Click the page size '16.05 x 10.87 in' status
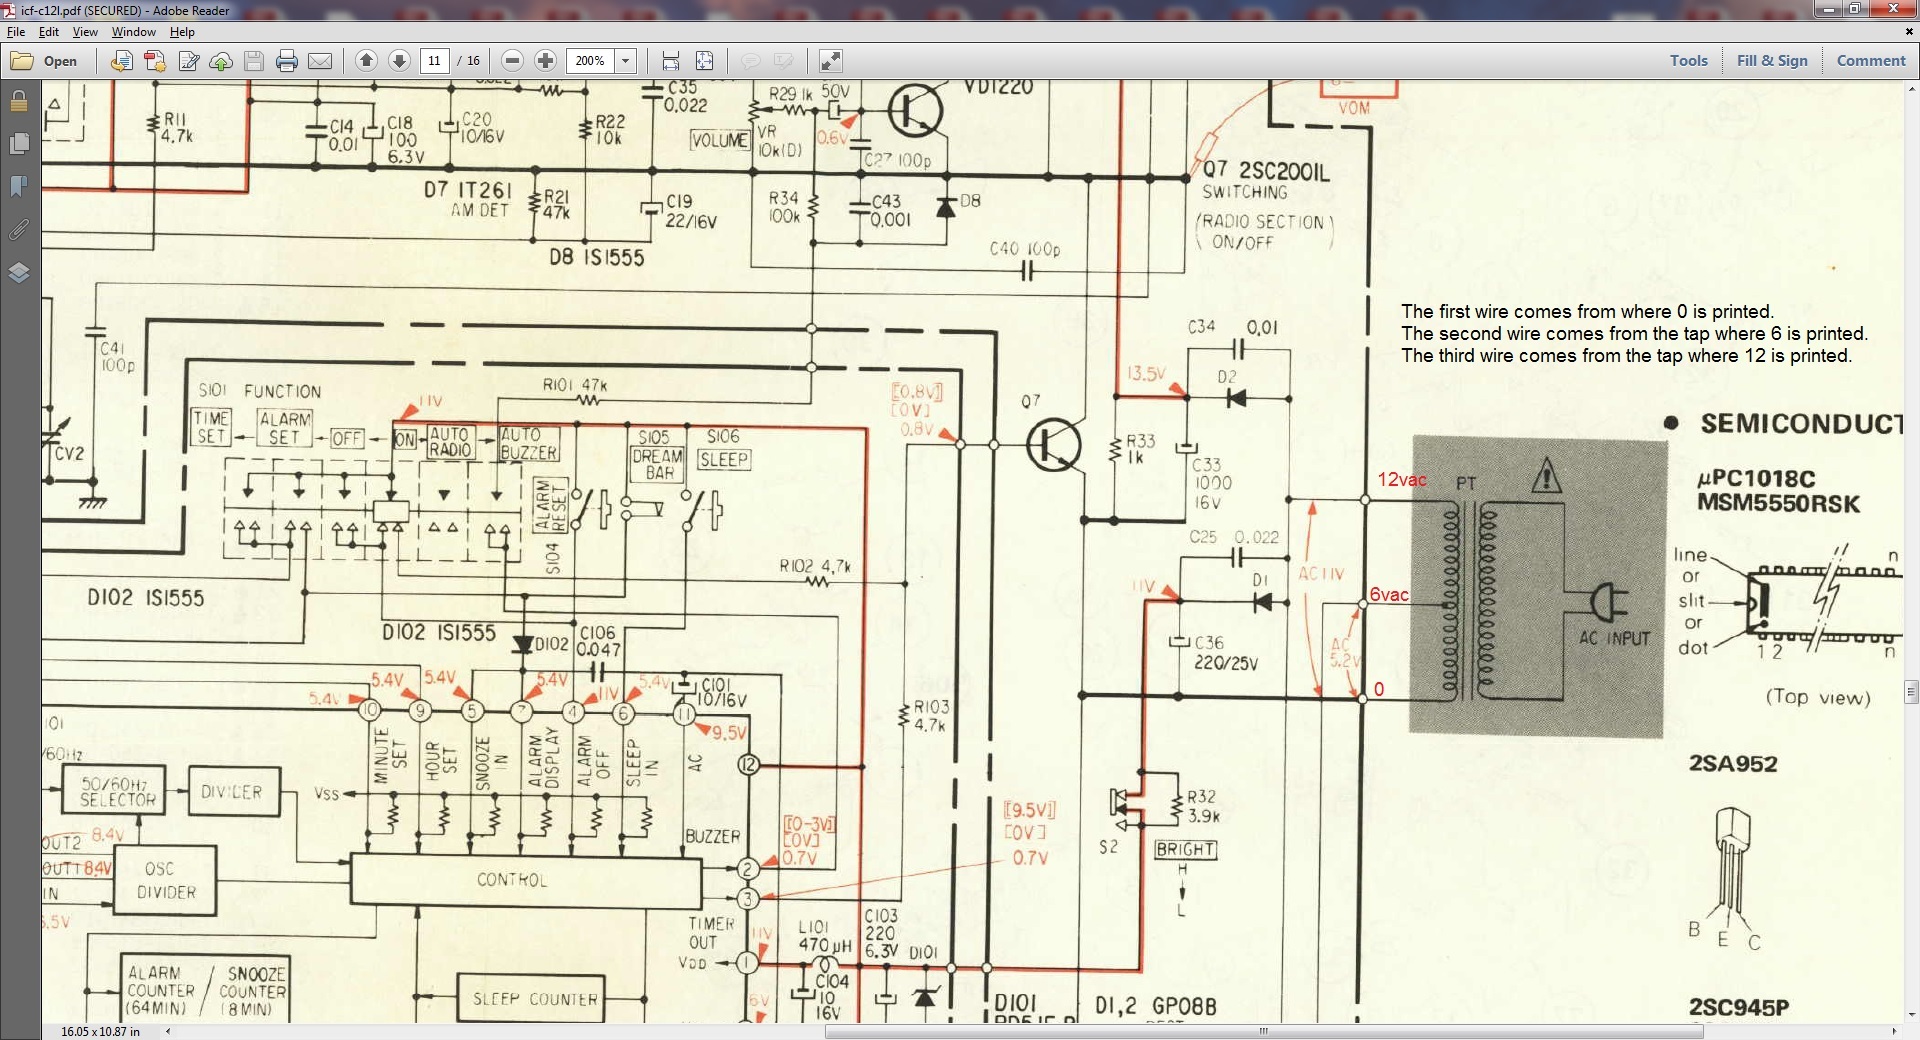This screenshot has width=1920, height=1040. [100, 1031]
